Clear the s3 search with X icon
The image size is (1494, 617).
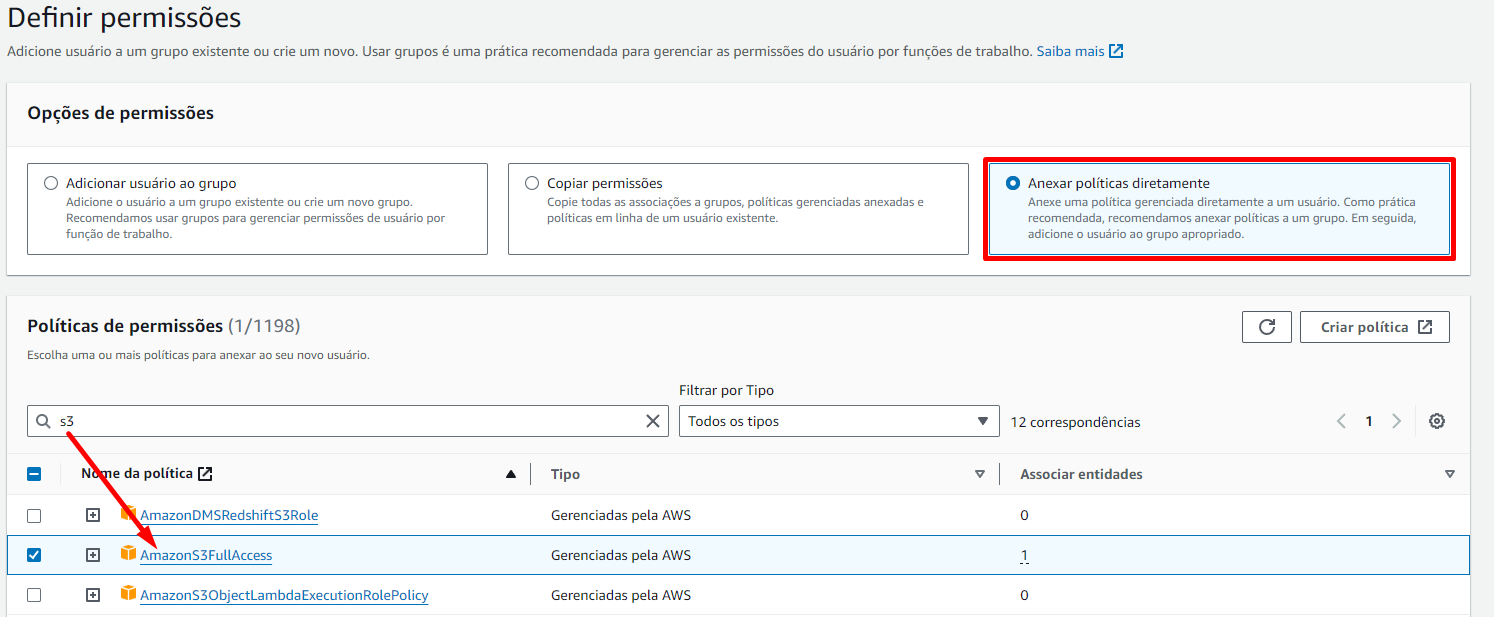[x=653, y=421]
